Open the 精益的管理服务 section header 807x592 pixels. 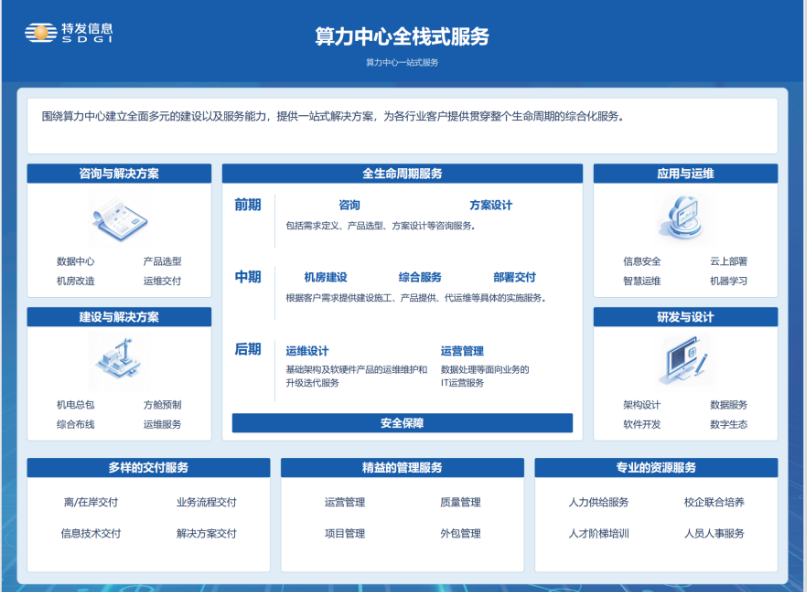(x=402, y=467)
